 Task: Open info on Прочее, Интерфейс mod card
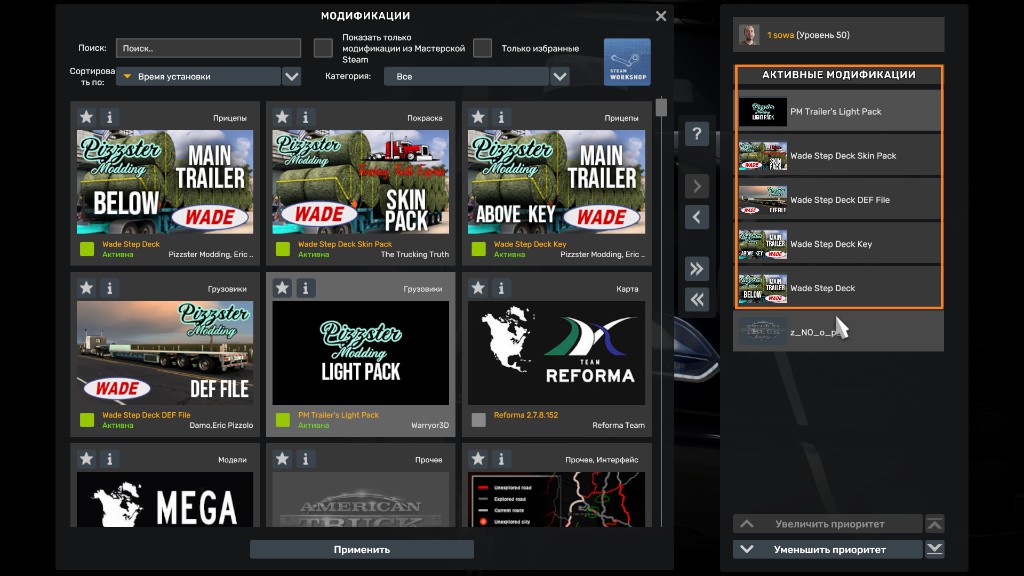click(502, 459)
